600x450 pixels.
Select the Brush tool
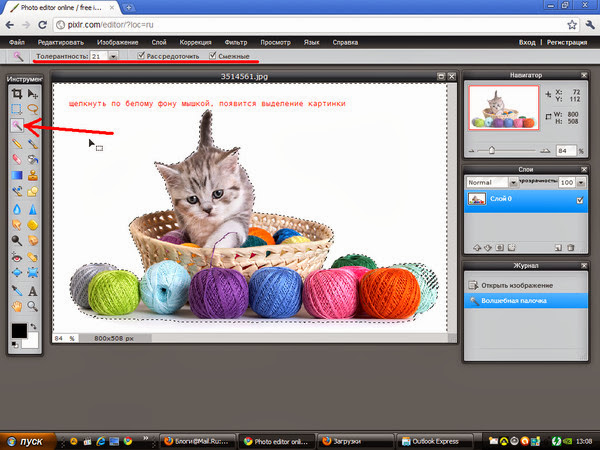pos(33,143)
